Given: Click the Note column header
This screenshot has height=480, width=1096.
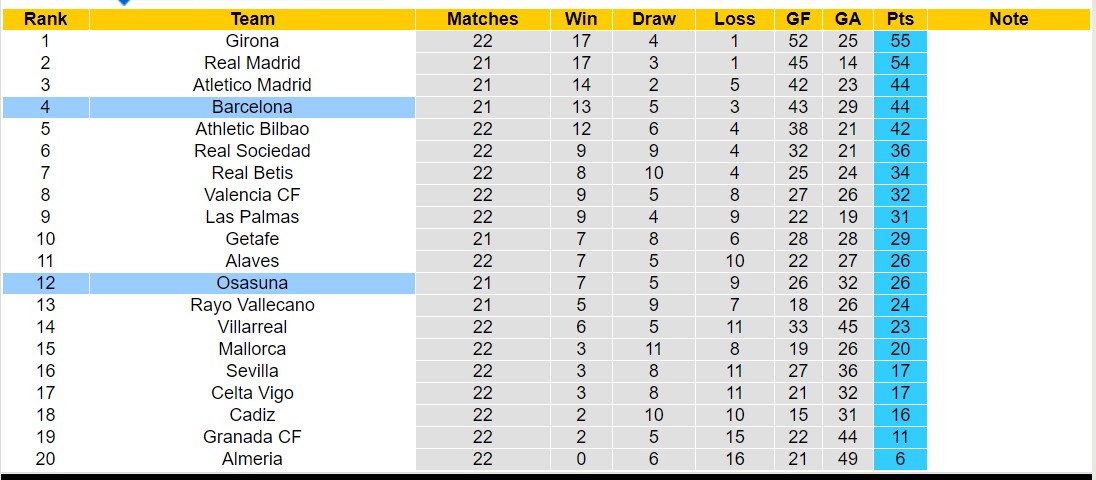Looking at the screenshot, I should pos(1008,19).
